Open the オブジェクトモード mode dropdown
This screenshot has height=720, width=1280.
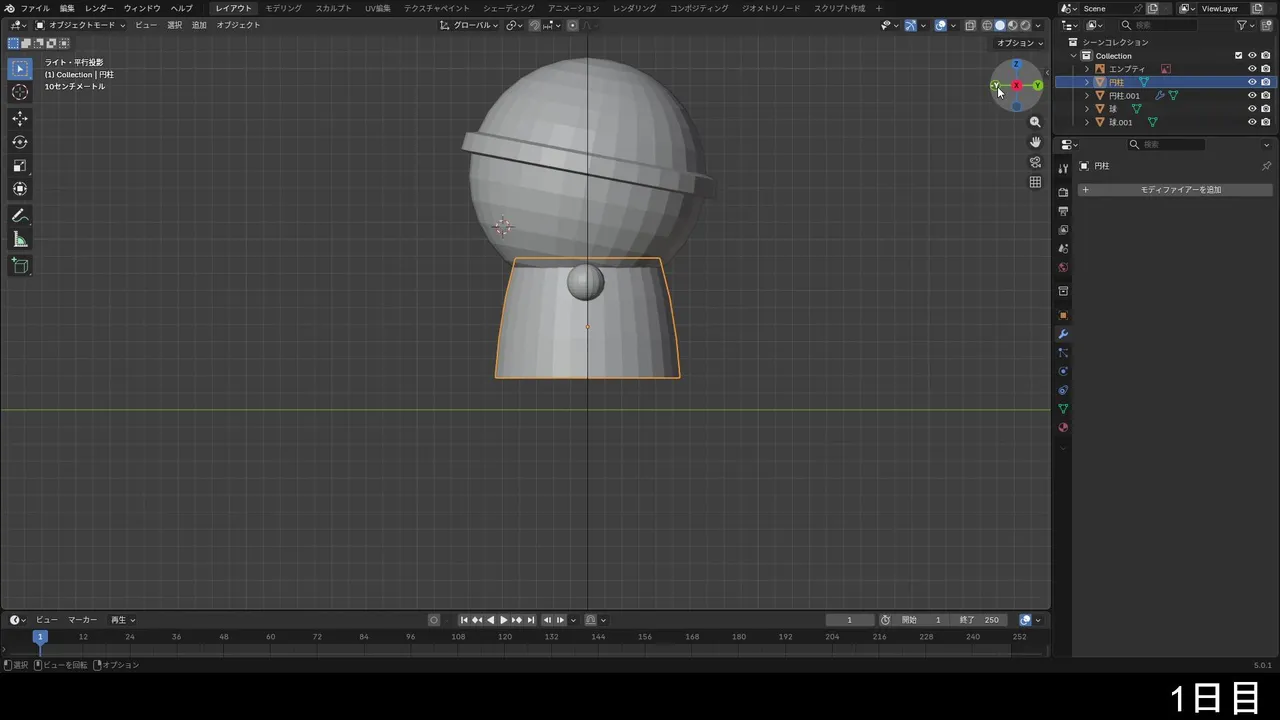[80, 25]
